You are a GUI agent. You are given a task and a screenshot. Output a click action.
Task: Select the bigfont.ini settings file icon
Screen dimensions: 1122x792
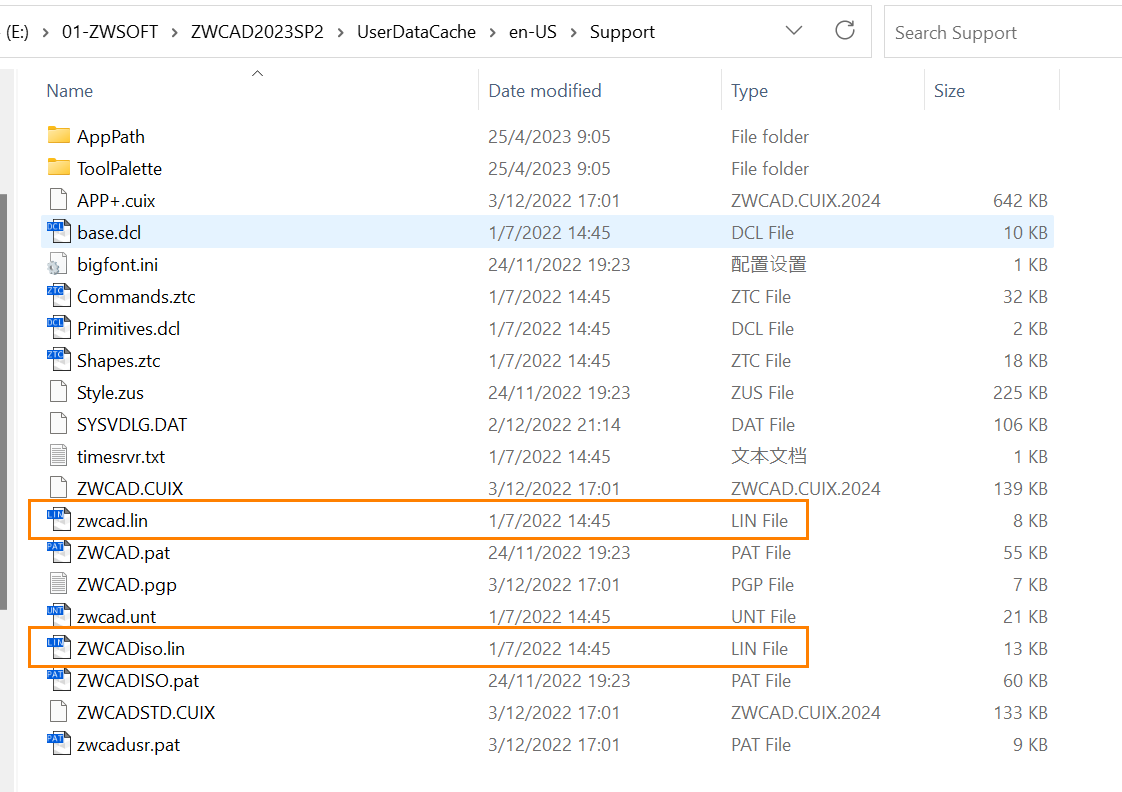[x=59, y=264]
